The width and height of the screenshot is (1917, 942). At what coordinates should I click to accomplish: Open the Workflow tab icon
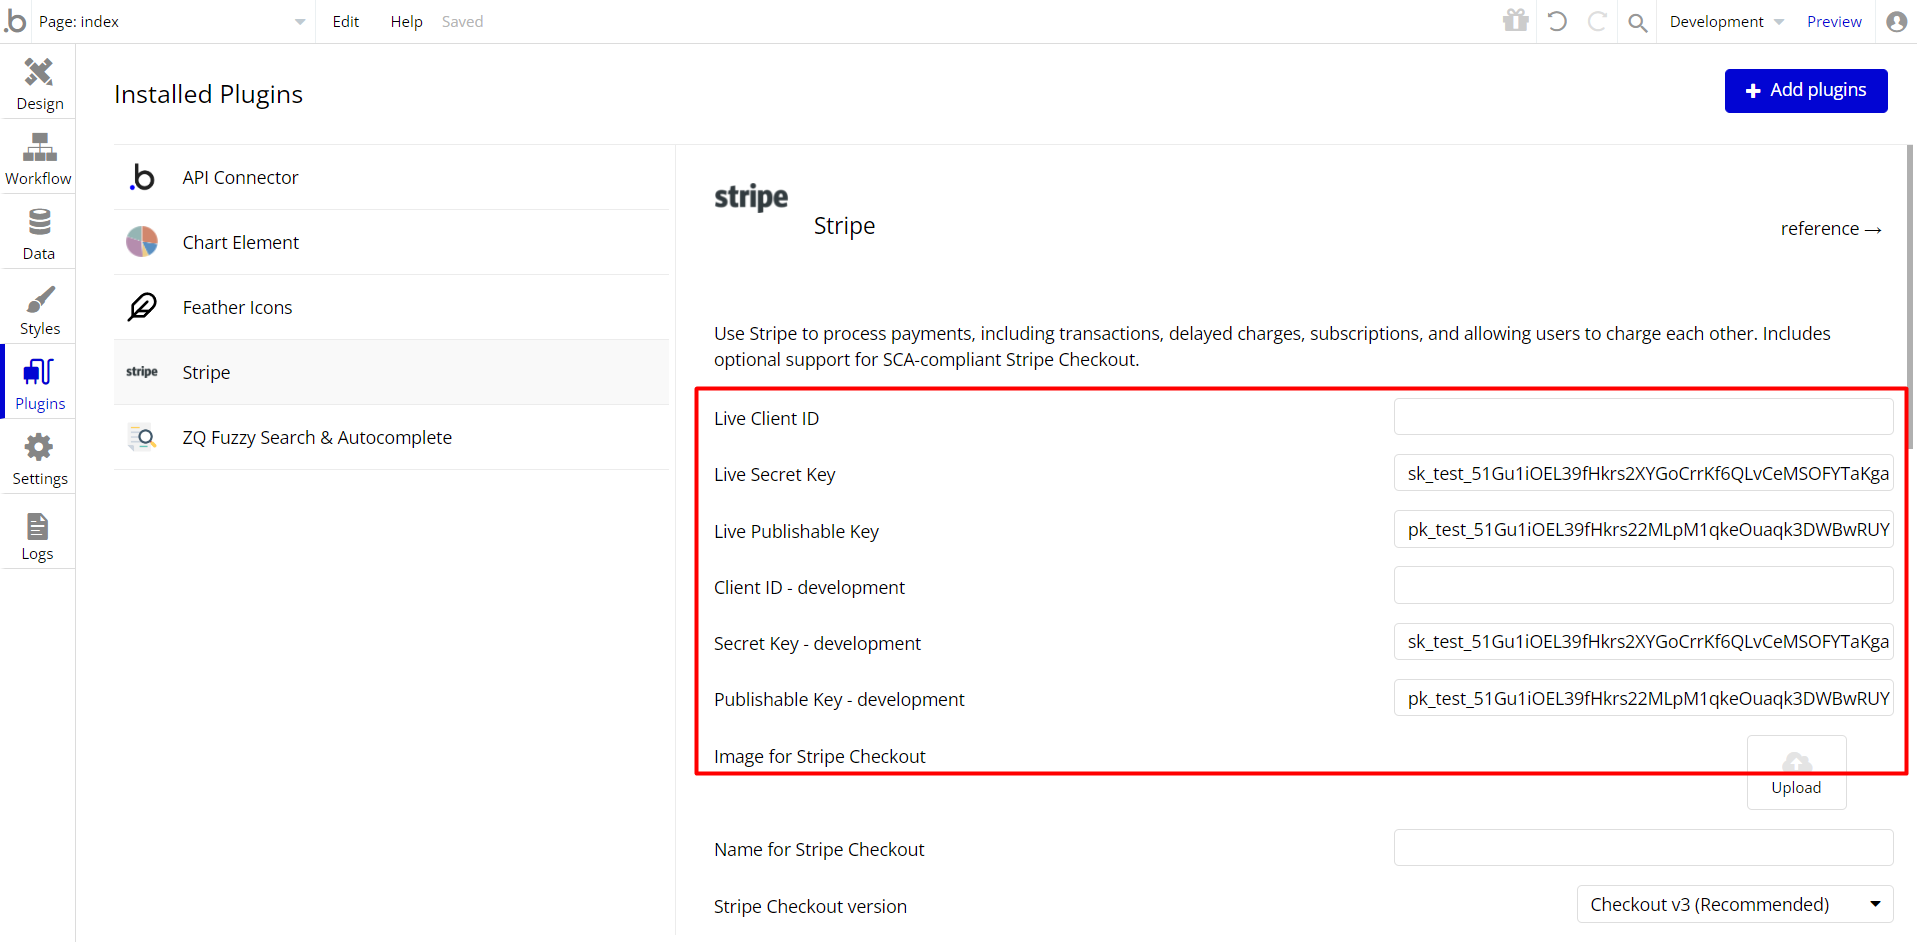[39, 147]
